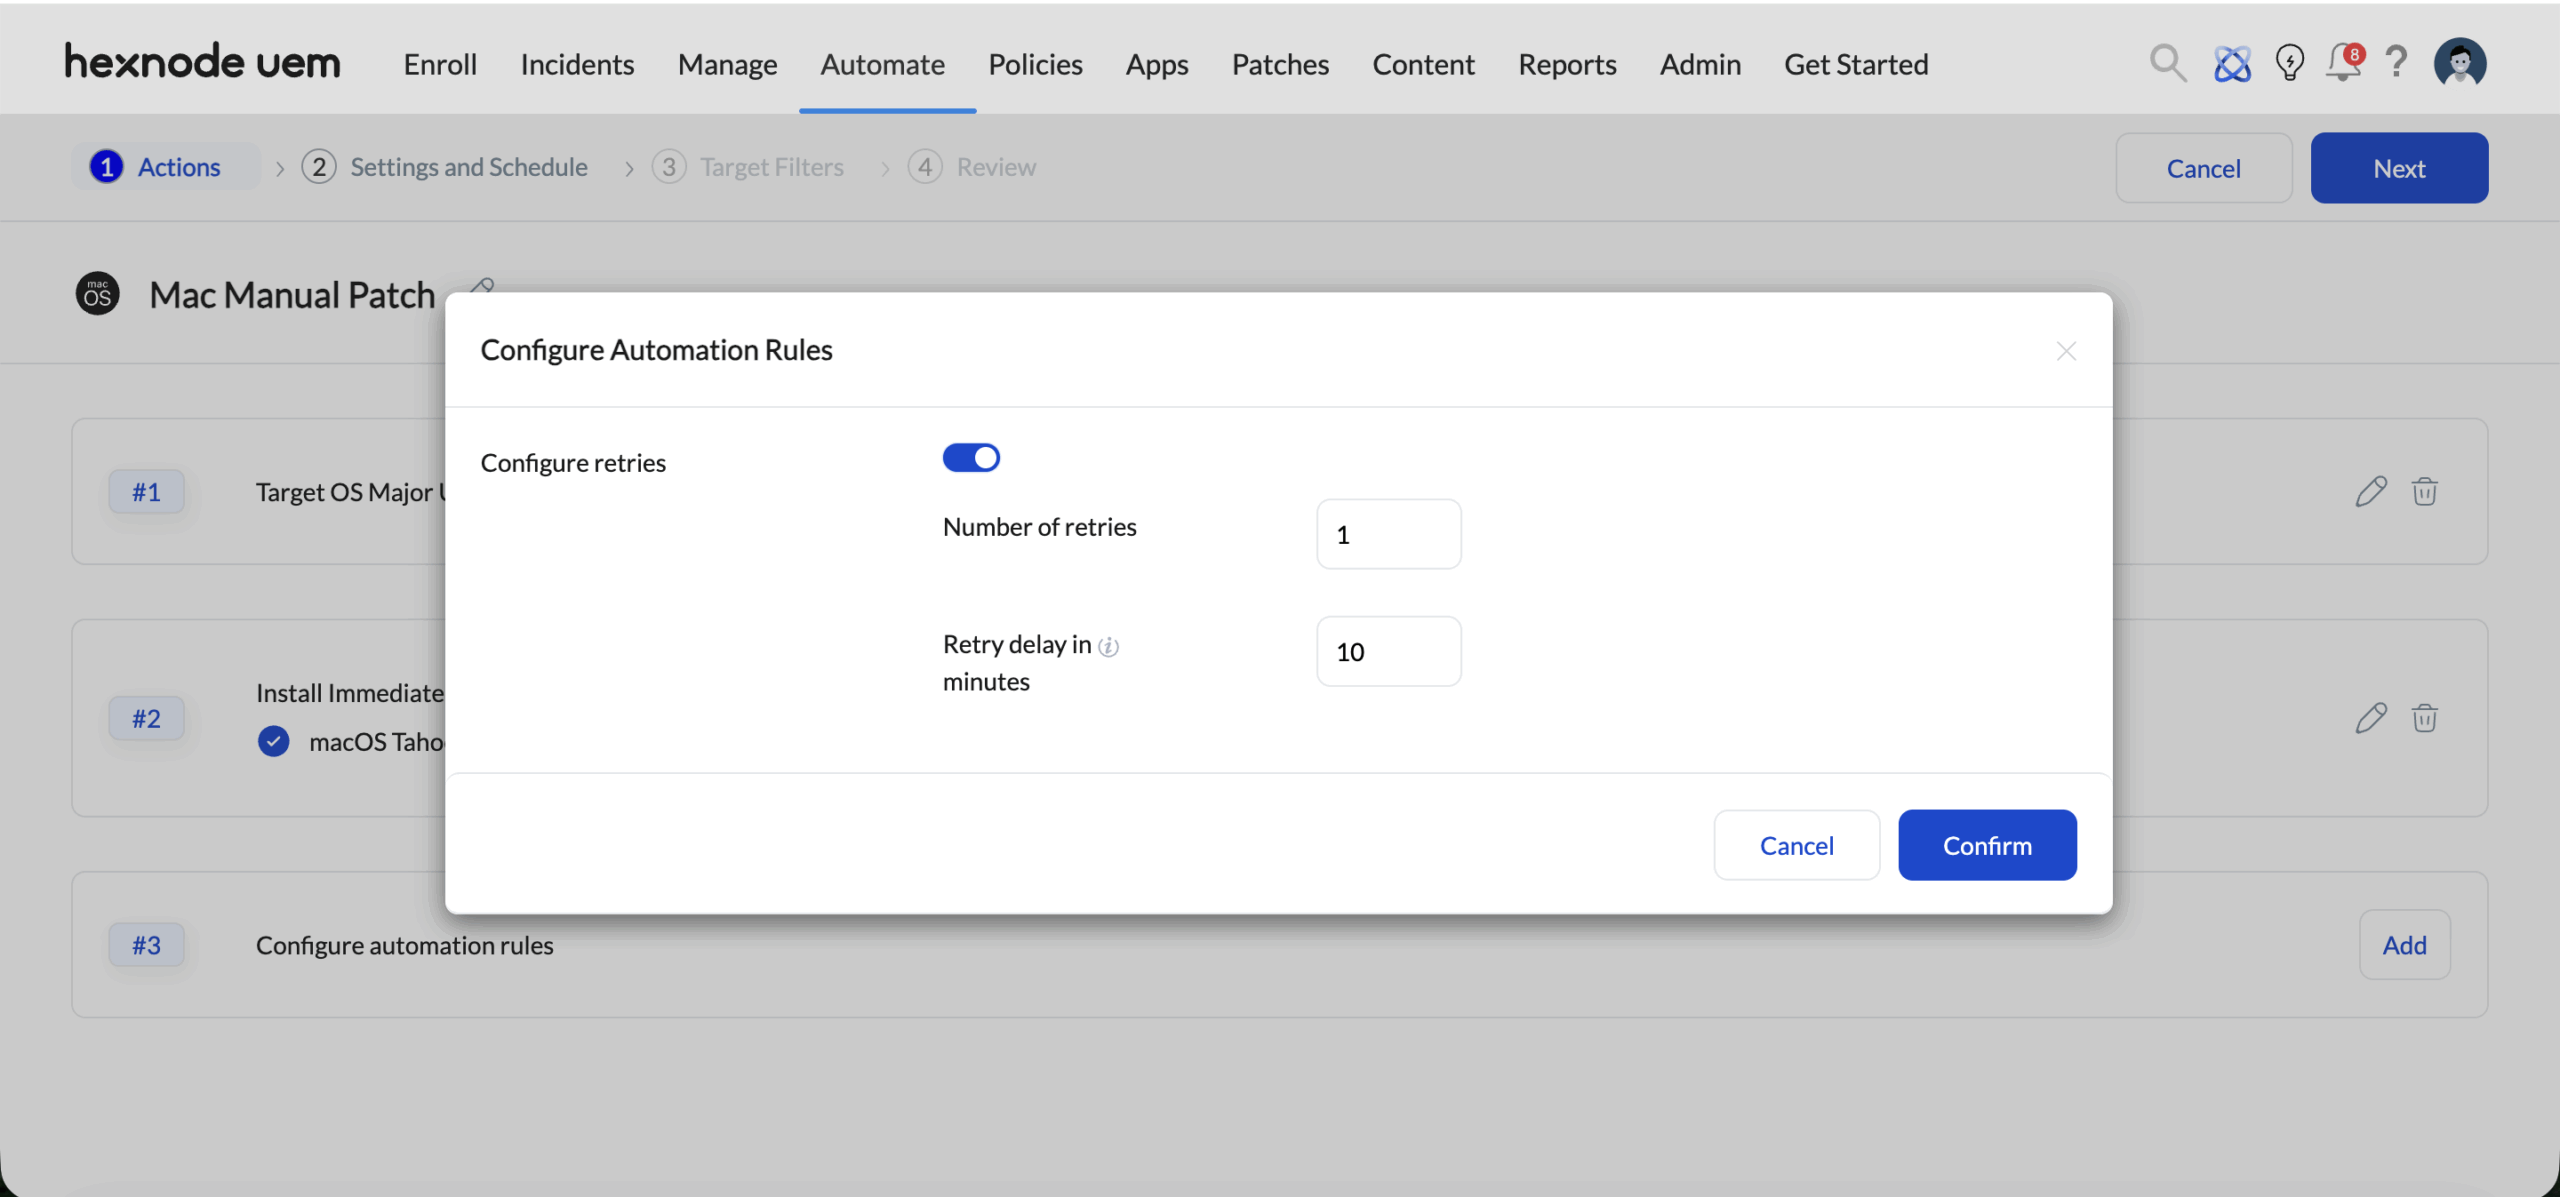The width and height of the screenshot is (2560, 1197).
Task: Click the top Cancel button beside Next
Action: click(x=2203, y=168)
